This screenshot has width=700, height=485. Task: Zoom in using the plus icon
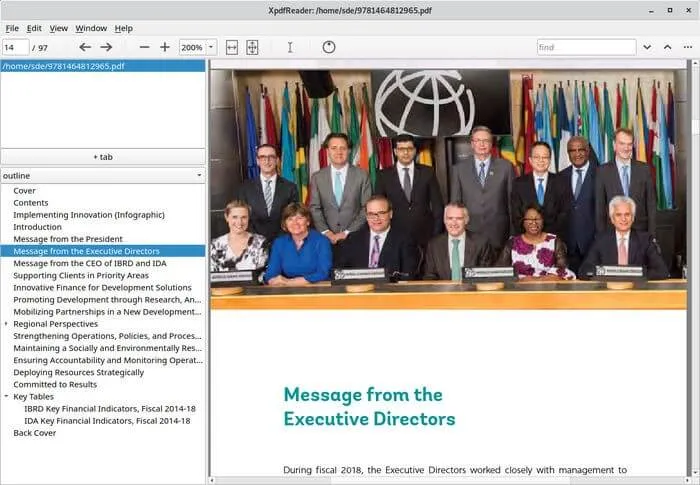coord(165,47)
